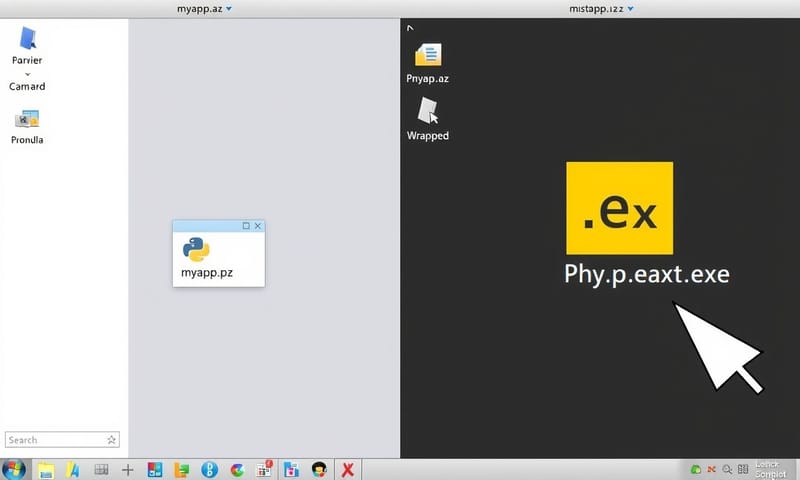Maximize the small myapp.pz window

246,225
